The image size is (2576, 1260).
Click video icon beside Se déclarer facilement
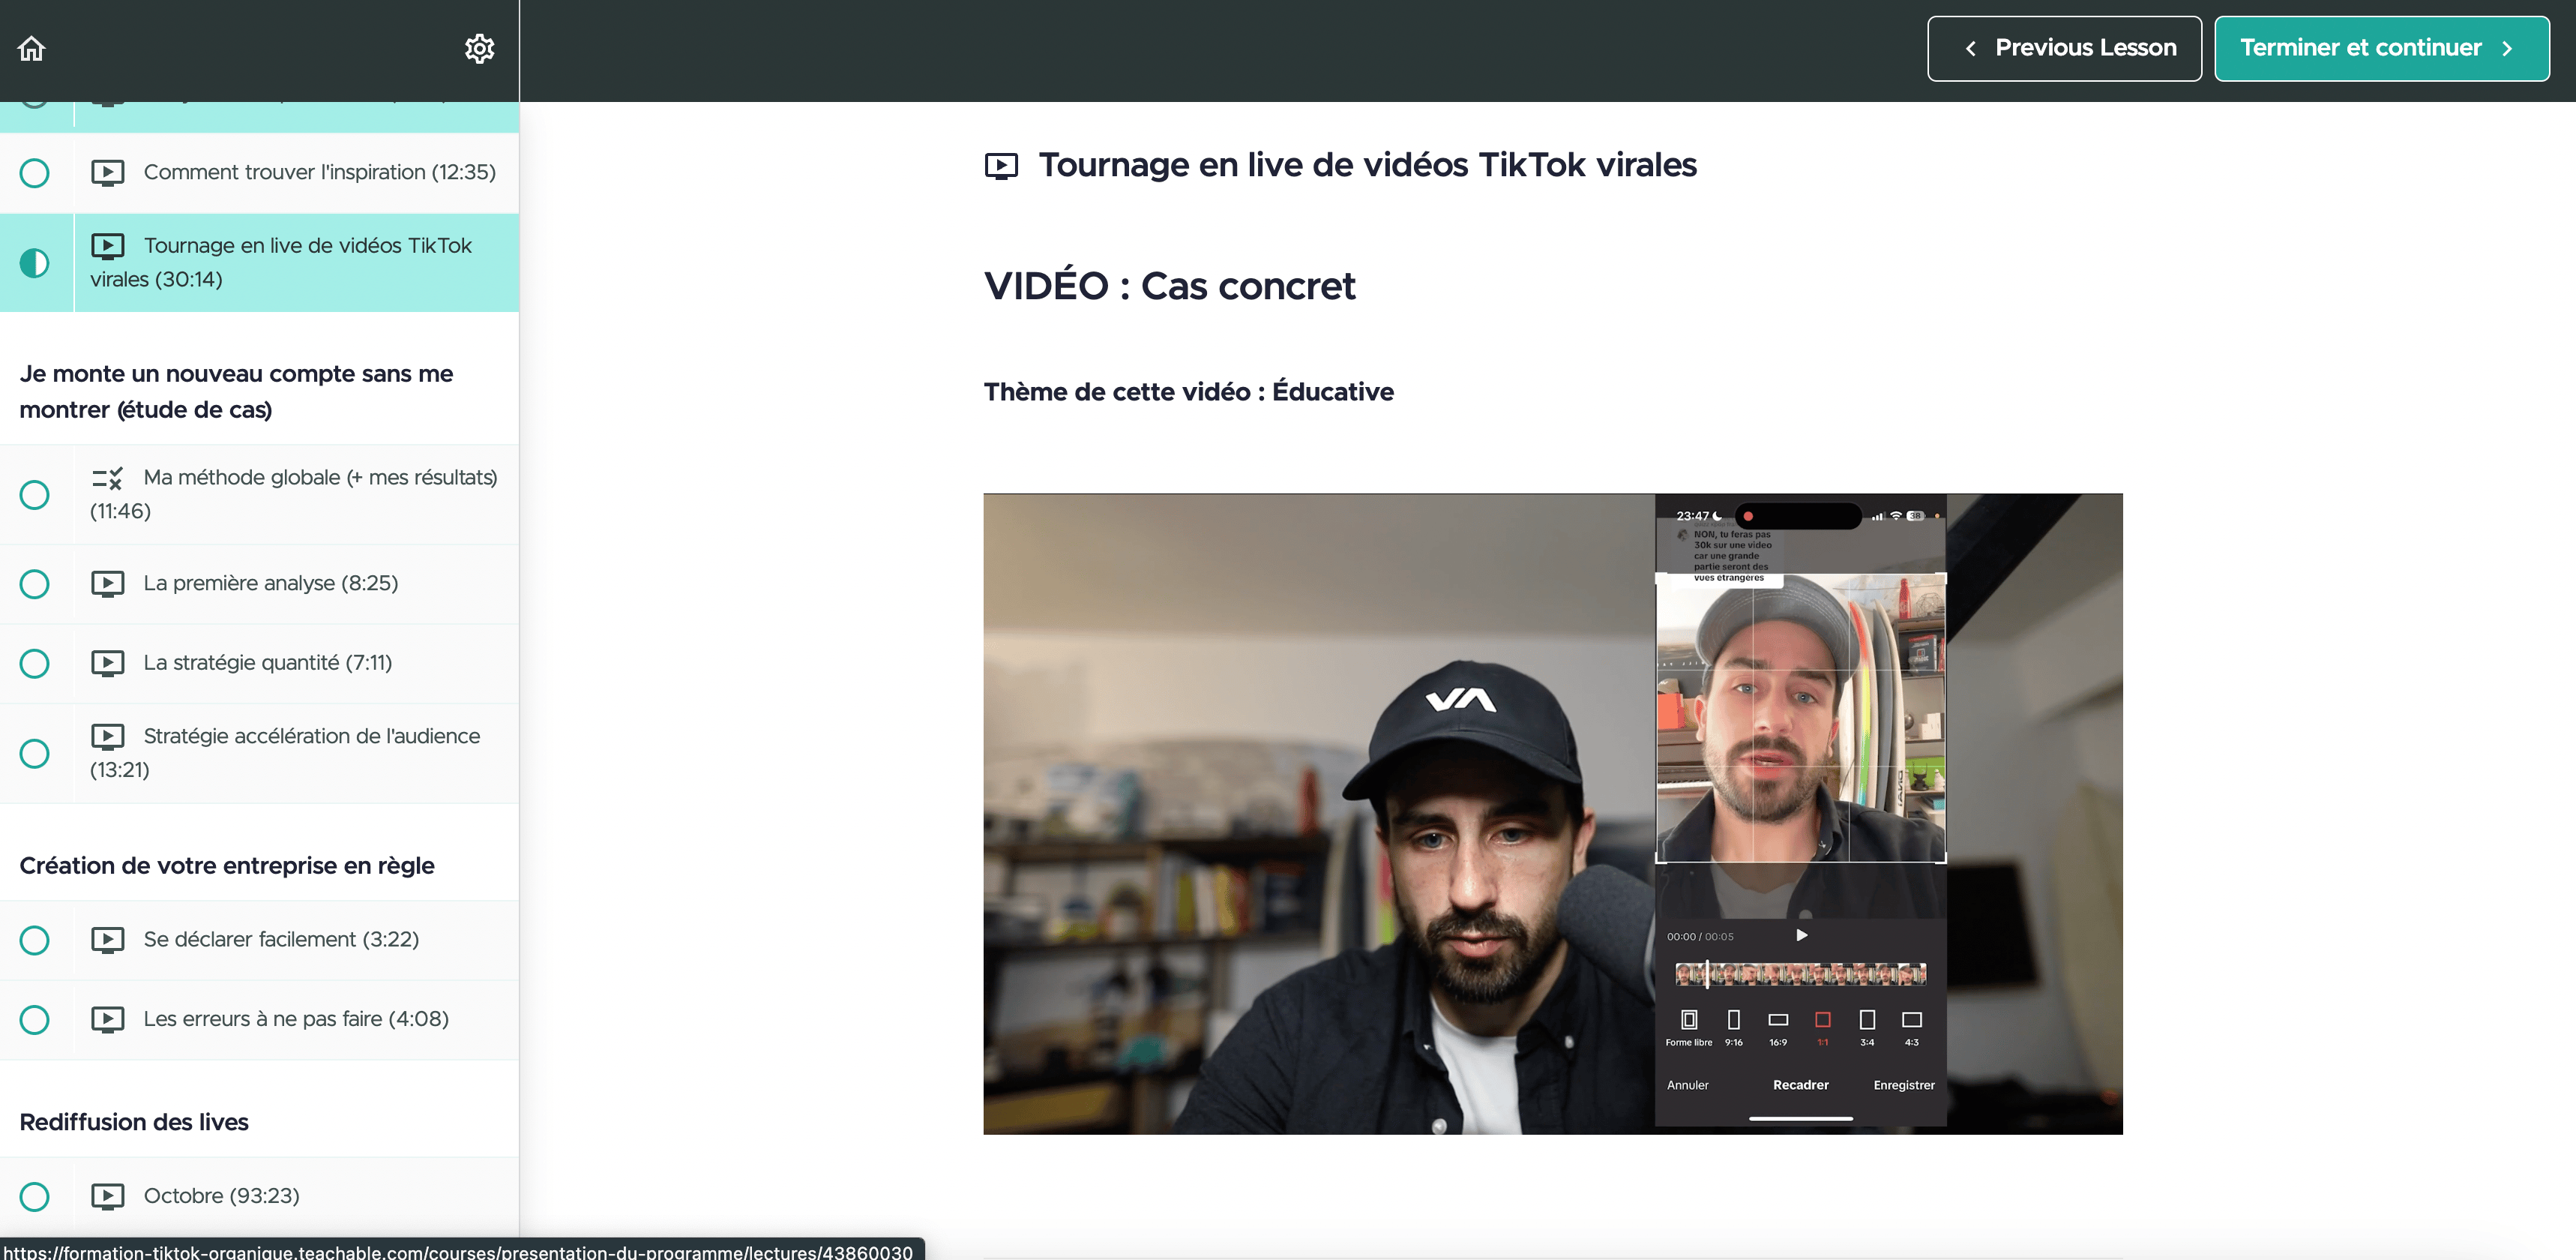coord(108,939)
